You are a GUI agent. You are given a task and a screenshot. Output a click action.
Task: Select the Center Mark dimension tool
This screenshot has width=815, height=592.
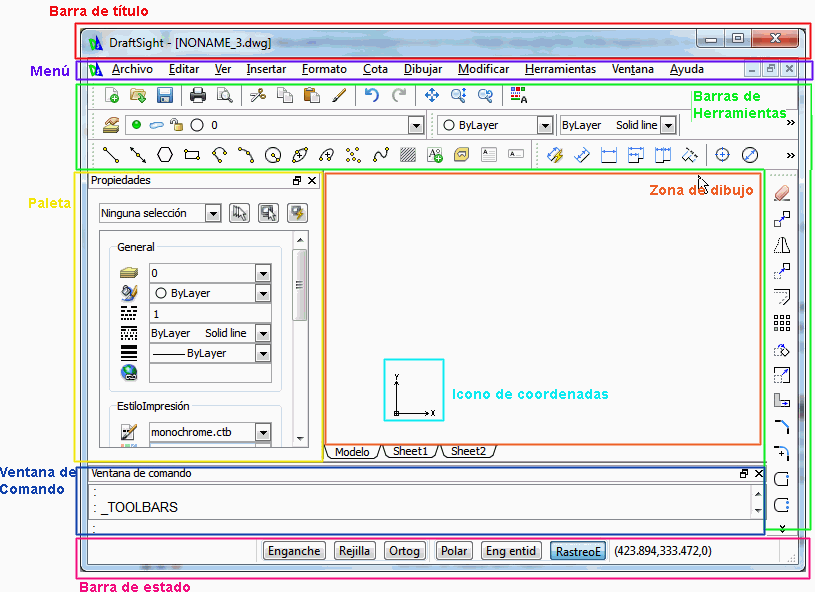722,154
